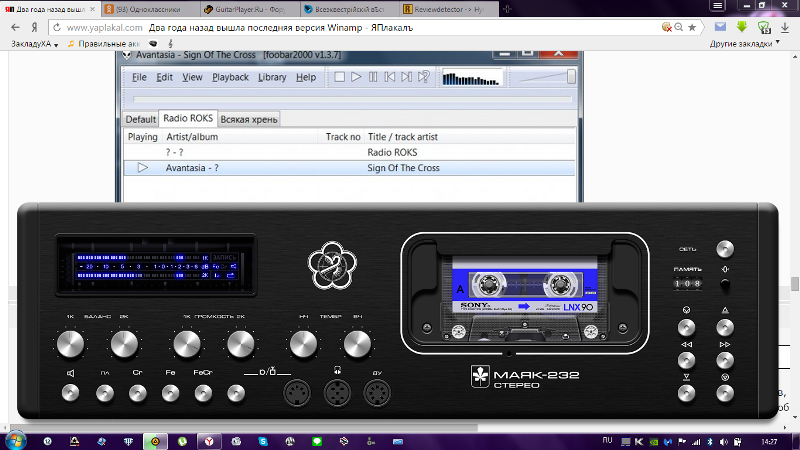Click the Play button in foobar2000 toolbar
Viewport: 800px width, 450px height.
click(356, 77)
